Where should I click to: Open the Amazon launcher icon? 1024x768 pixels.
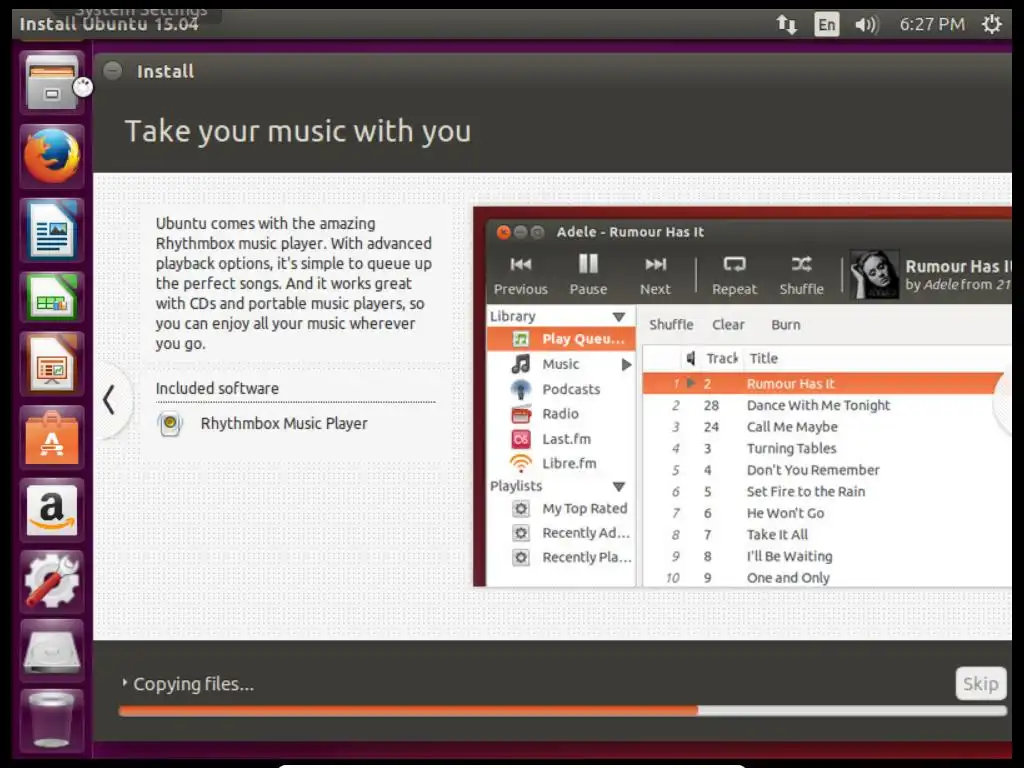(x=52, y=510)
